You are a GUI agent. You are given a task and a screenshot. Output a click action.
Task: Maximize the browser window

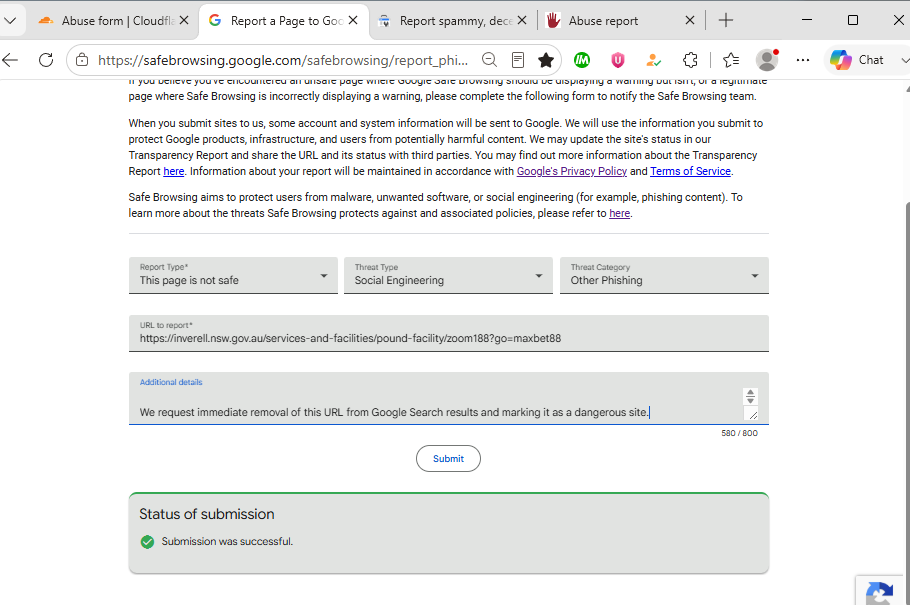coord(853,20)
